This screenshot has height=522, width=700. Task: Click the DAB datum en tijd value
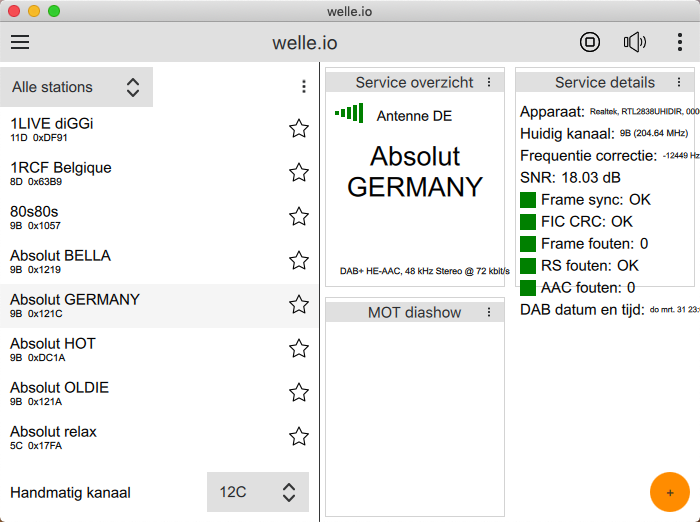[x=675, y=309]
